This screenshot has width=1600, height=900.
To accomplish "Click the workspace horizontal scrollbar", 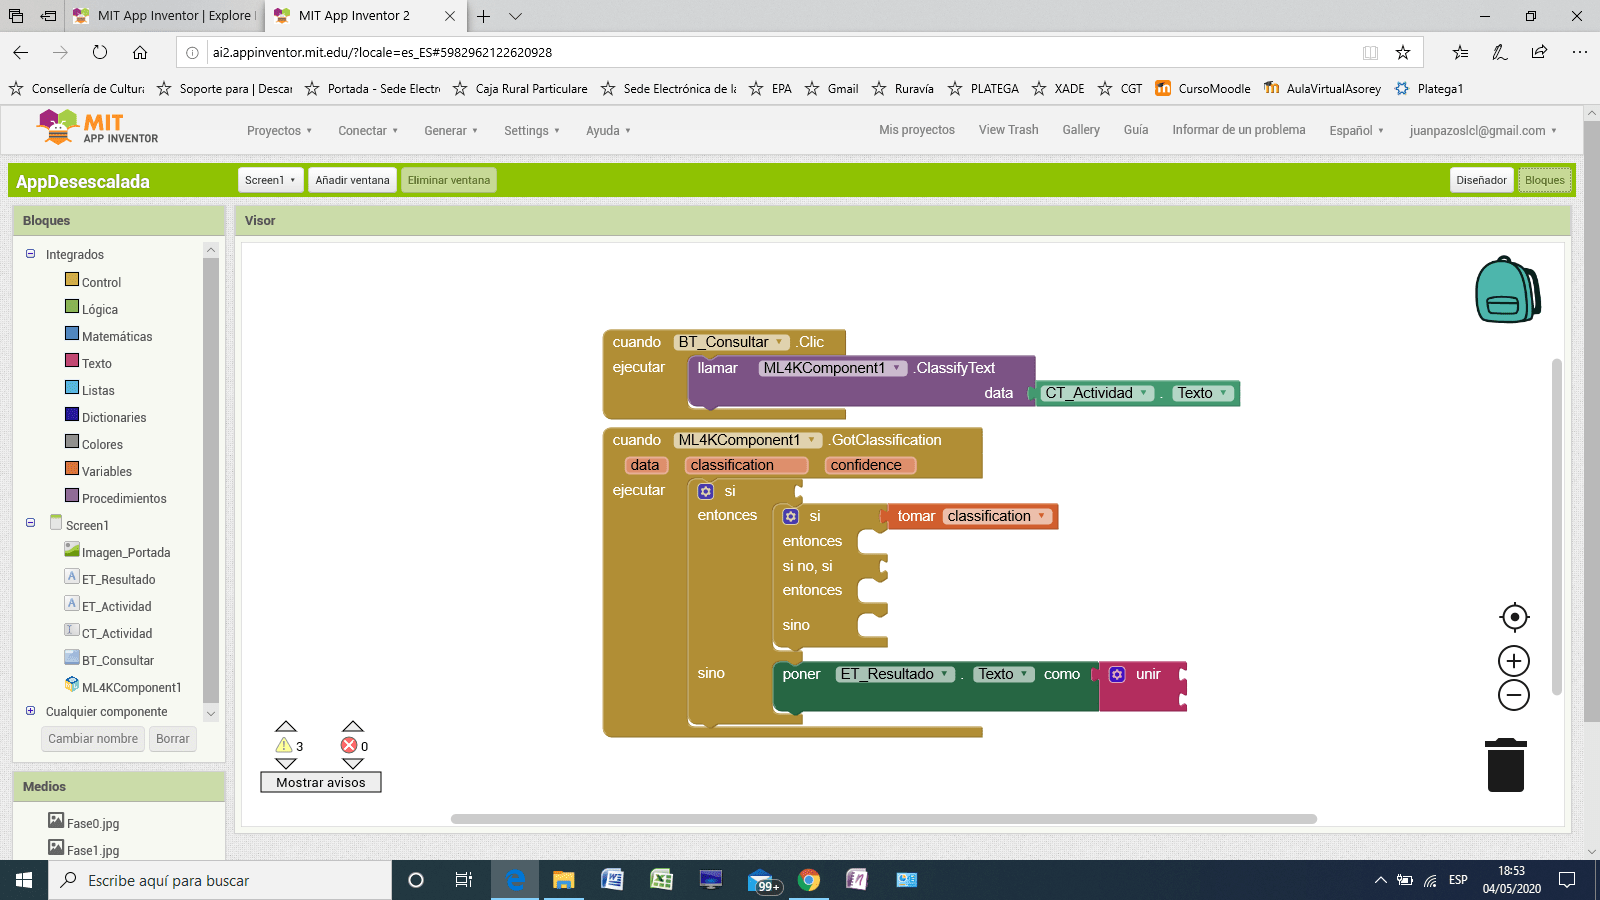I will coord(883,819).
